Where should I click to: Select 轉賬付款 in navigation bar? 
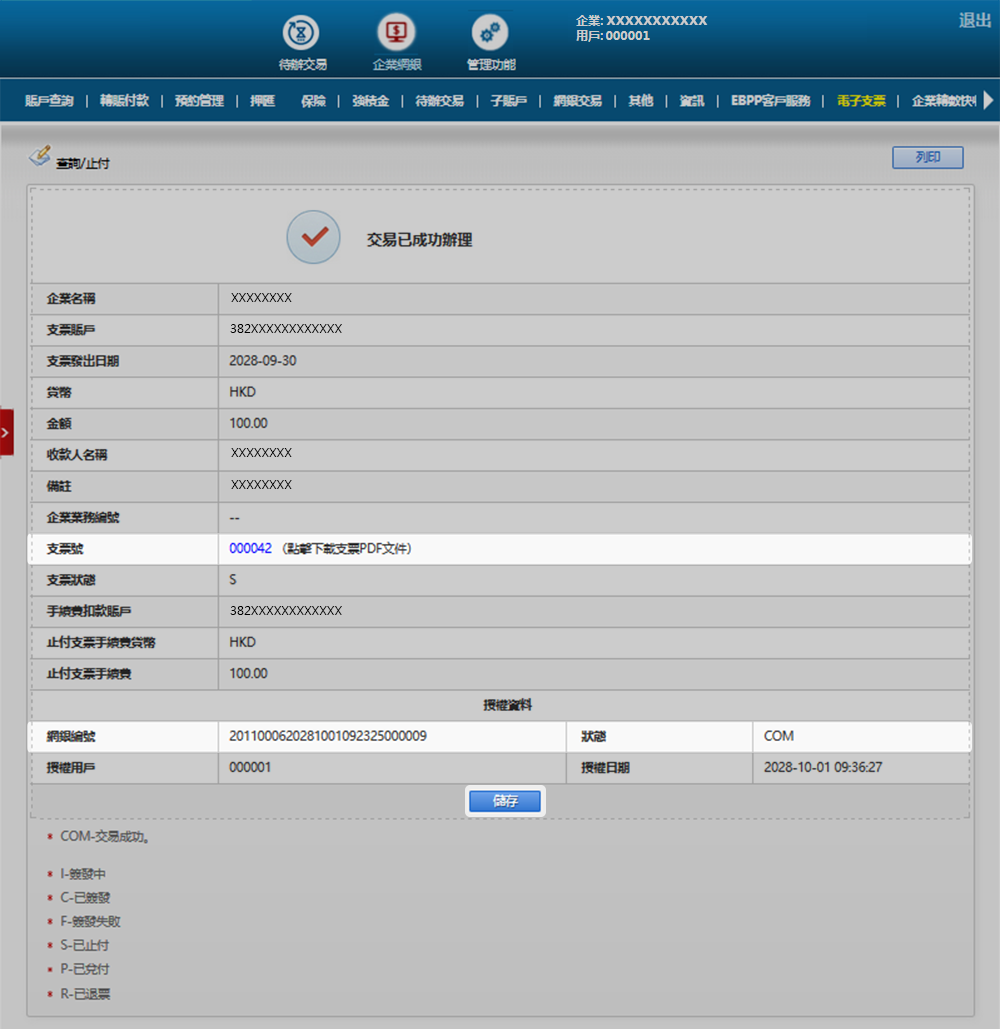[x=124, y=101]
